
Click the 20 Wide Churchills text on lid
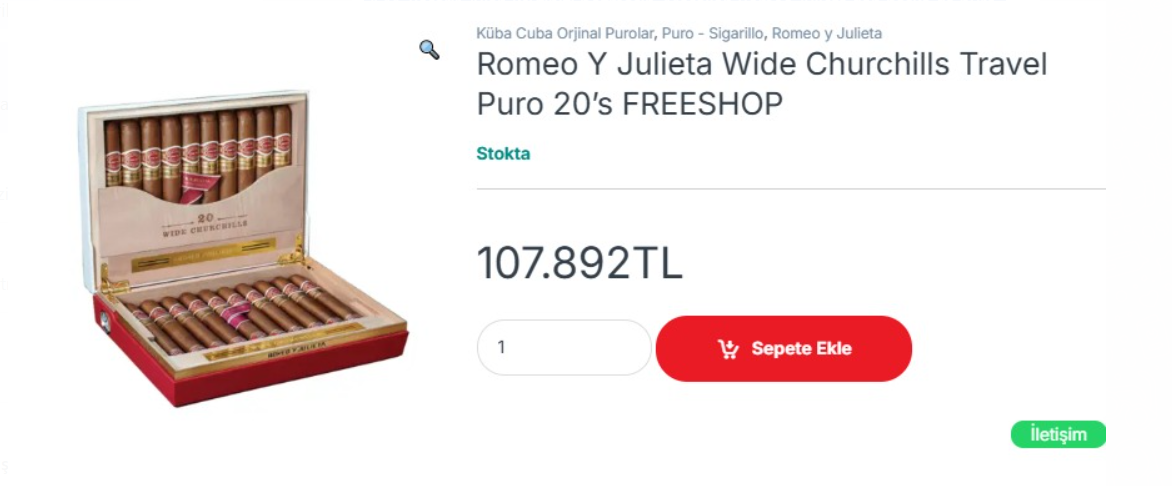(x=205, y=226)
